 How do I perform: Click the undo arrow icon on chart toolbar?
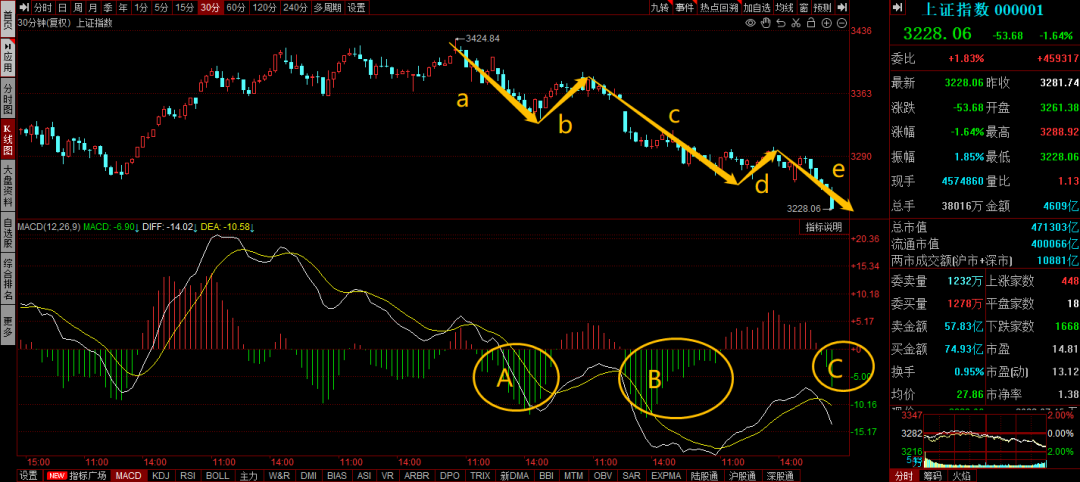[x=780, y=23]
